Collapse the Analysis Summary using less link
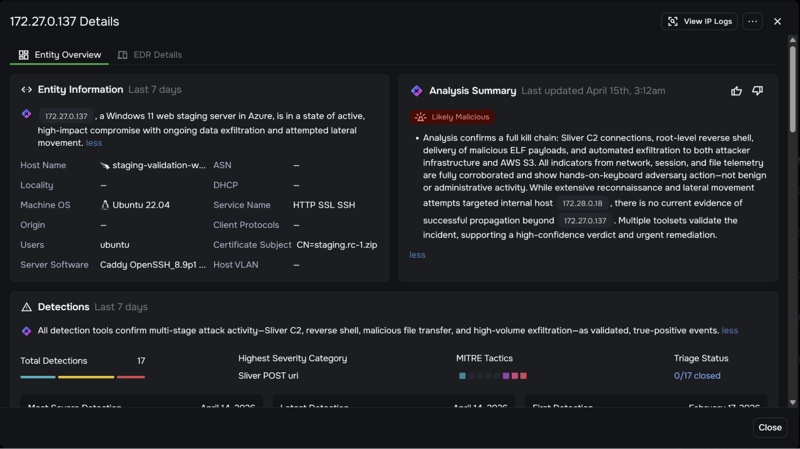The image size is (800, 449). [417, 255]
